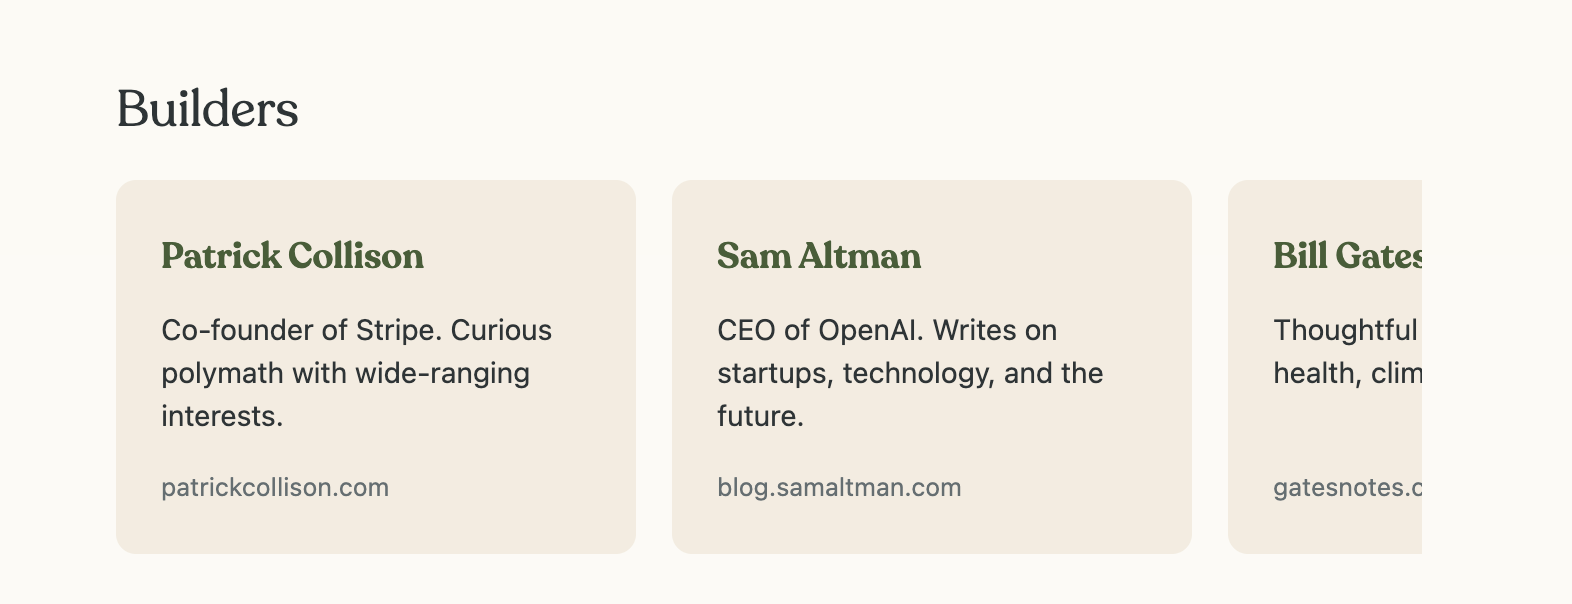This screenshot has width=1572, height=604.
Task: Click the line starting with 'Co-founder of'
Action: (356, 331)
